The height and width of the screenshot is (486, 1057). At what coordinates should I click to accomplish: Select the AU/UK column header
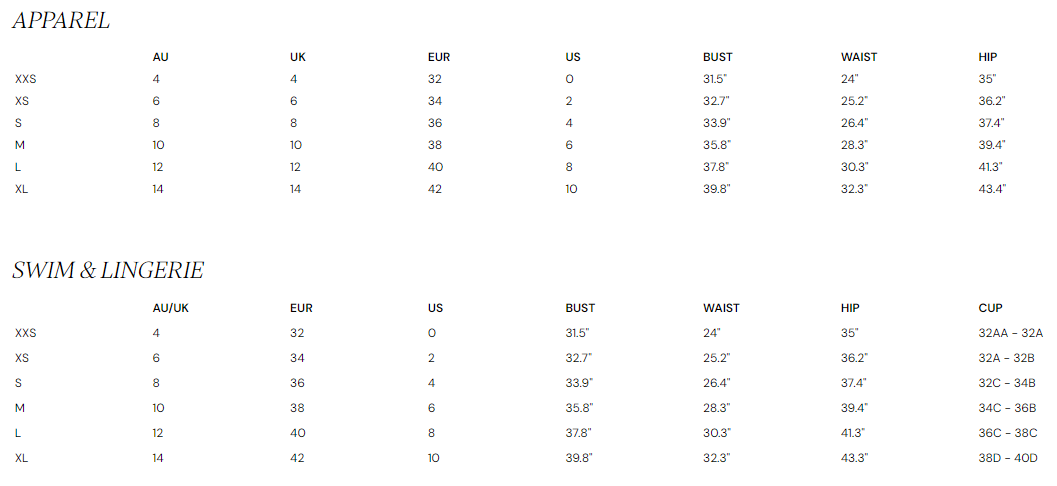coord(170,308)
